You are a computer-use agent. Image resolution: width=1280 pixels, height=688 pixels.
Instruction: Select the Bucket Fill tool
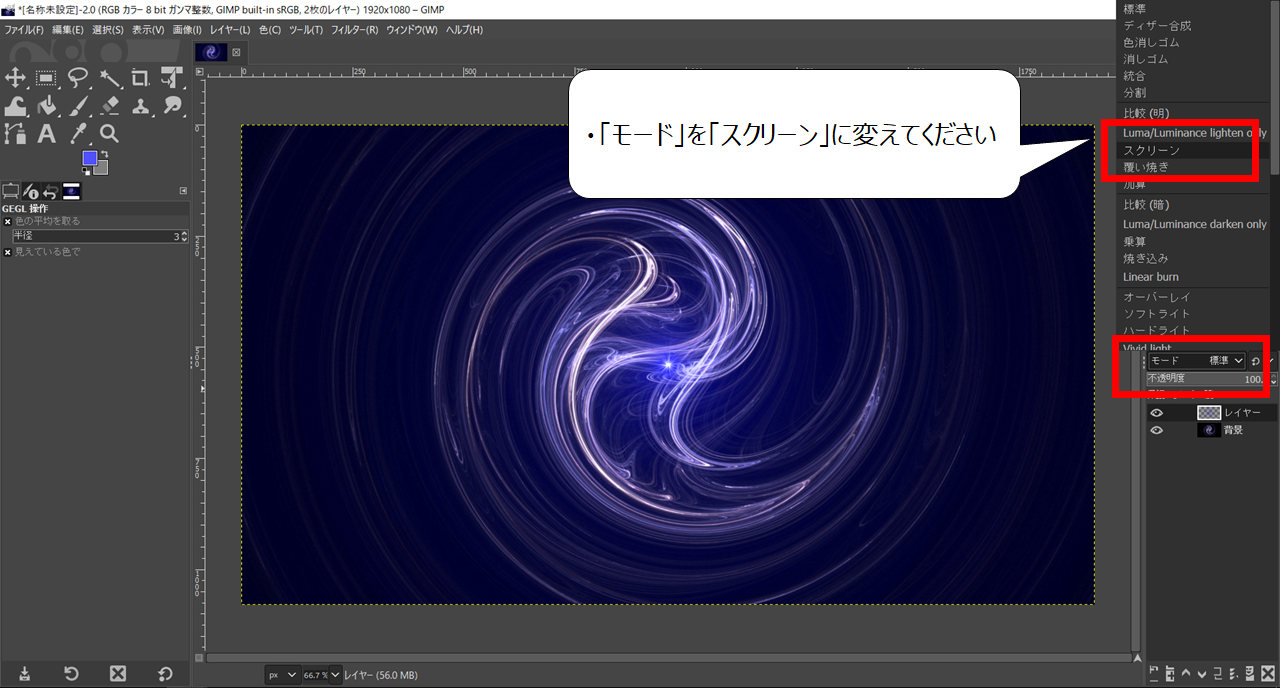(46, 105)
